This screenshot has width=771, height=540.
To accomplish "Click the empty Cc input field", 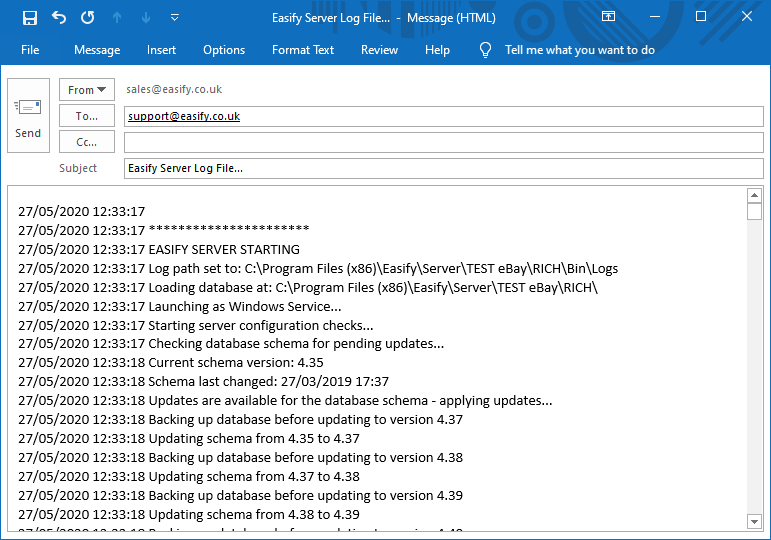I will [x=443, y=142].
